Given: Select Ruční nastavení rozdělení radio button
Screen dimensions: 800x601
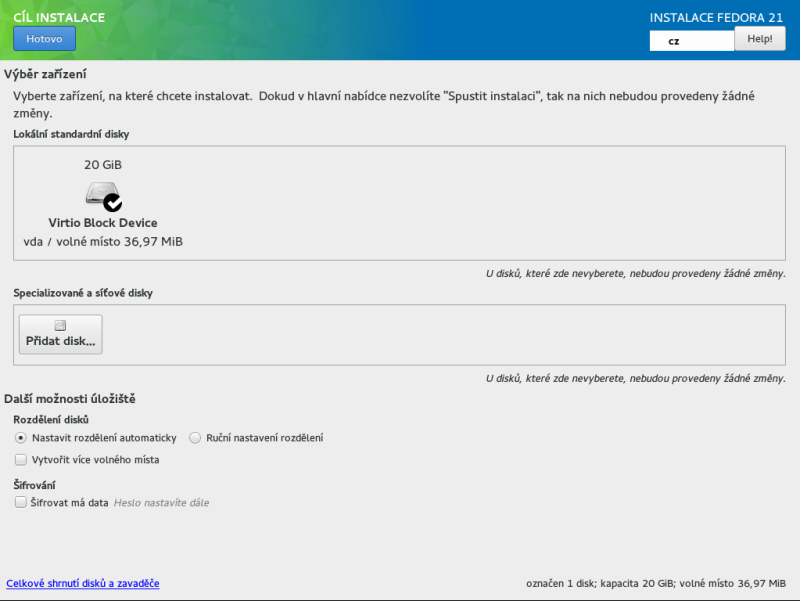Looking at the screenshot, I should click(195, 437).
